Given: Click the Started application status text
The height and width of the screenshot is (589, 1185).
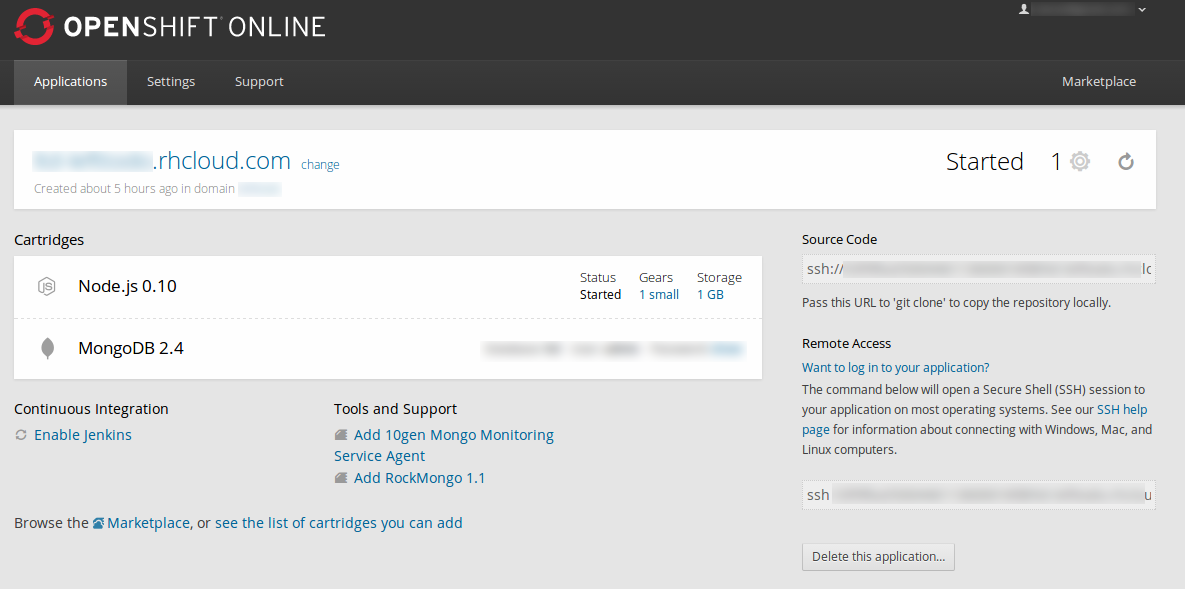Looking at the screenshot, I should click(985, 161).
